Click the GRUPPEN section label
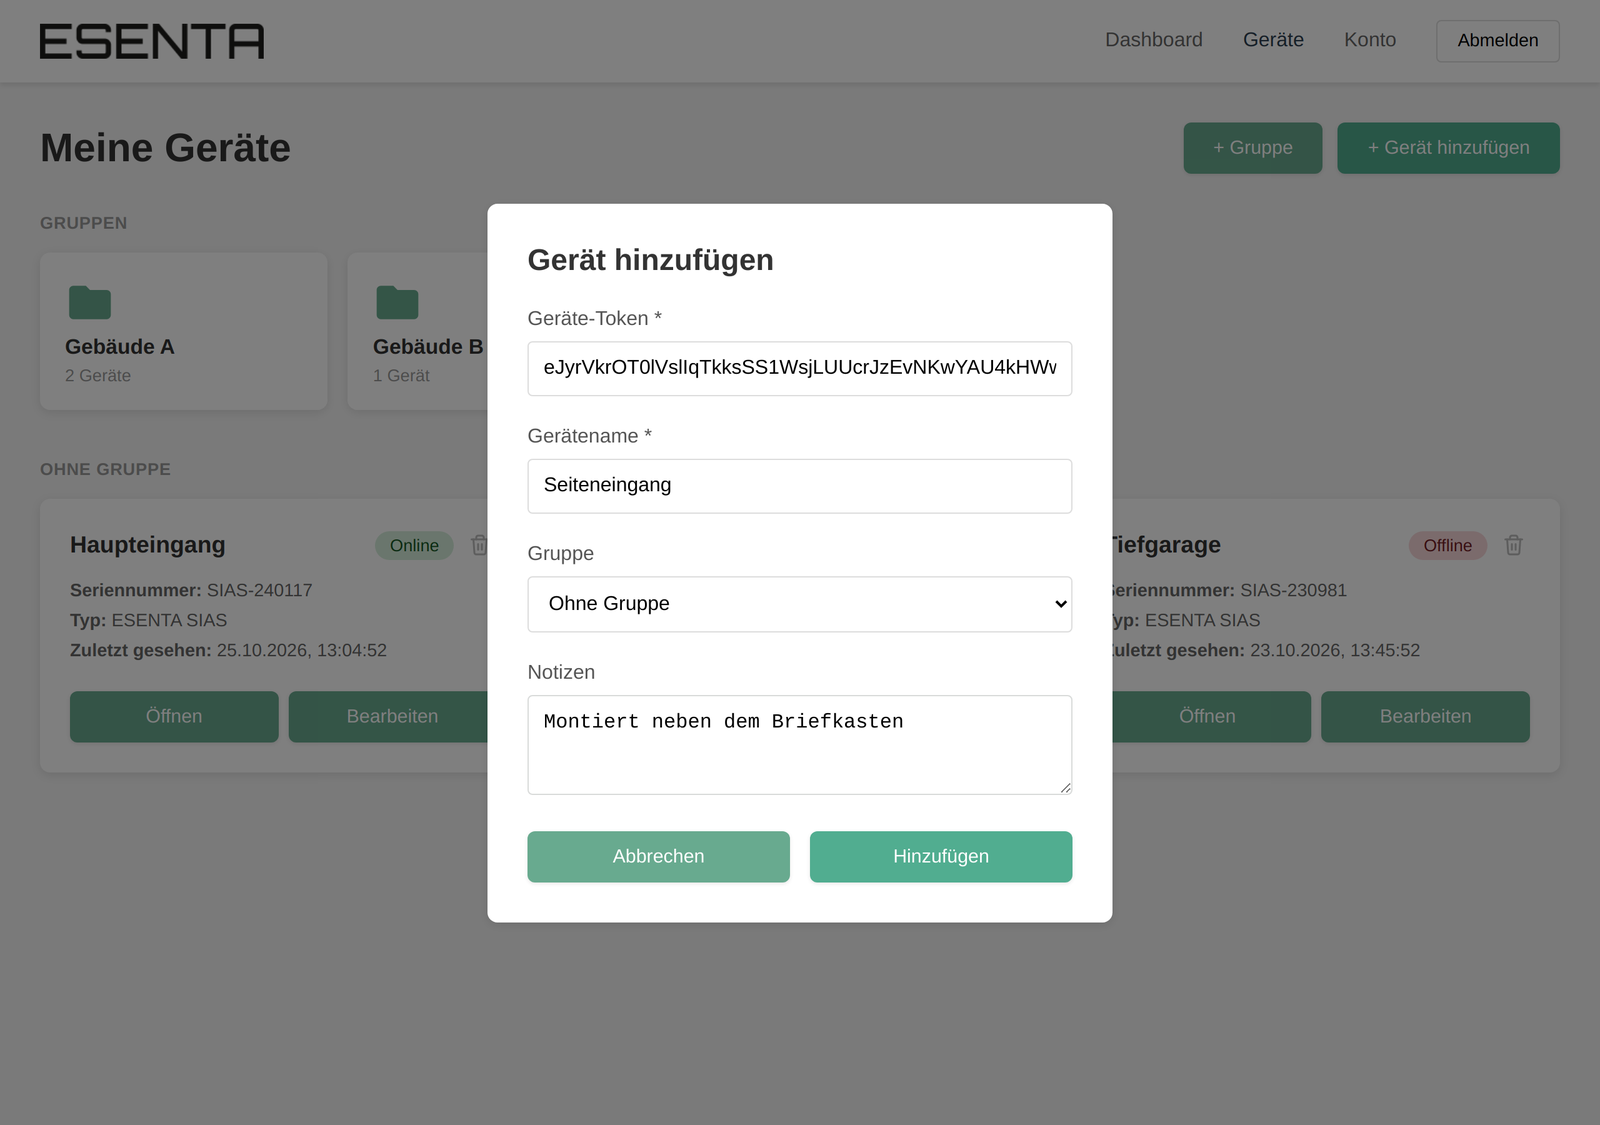The image size is (1600, 1125). click(84, 224)
